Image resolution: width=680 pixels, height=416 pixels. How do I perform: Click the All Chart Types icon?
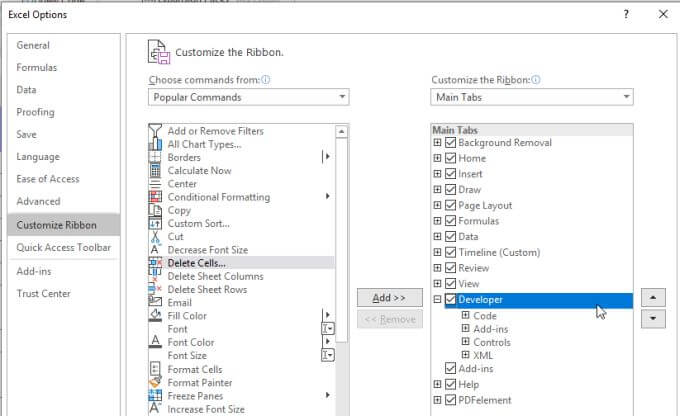155,144
